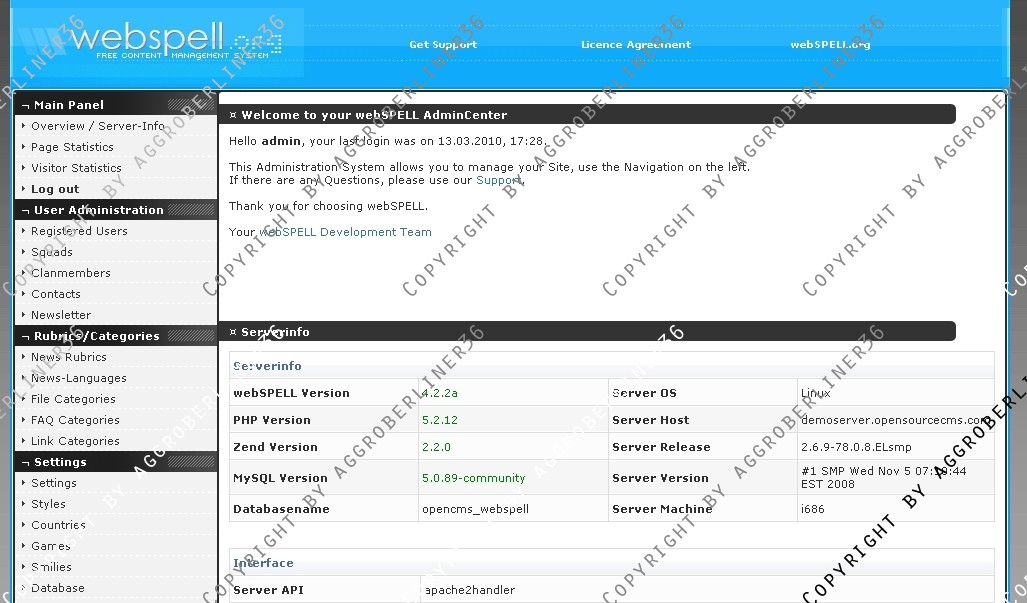Select Squads in User Administration
The width and height of the screenshot is (1027, 603).
(x=52, y=252)
